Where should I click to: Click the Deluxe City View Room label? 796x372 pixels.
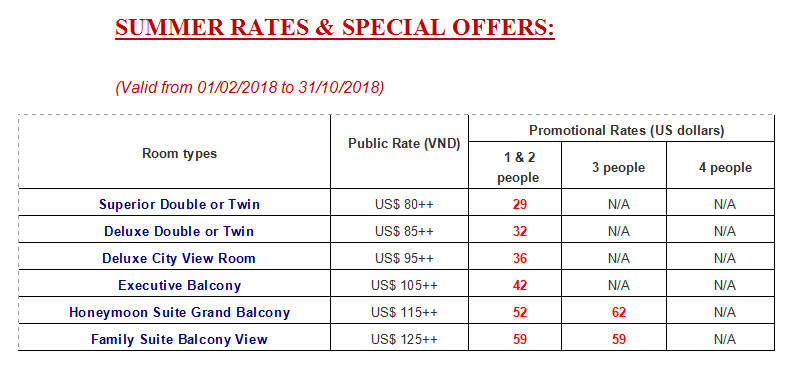179,258
